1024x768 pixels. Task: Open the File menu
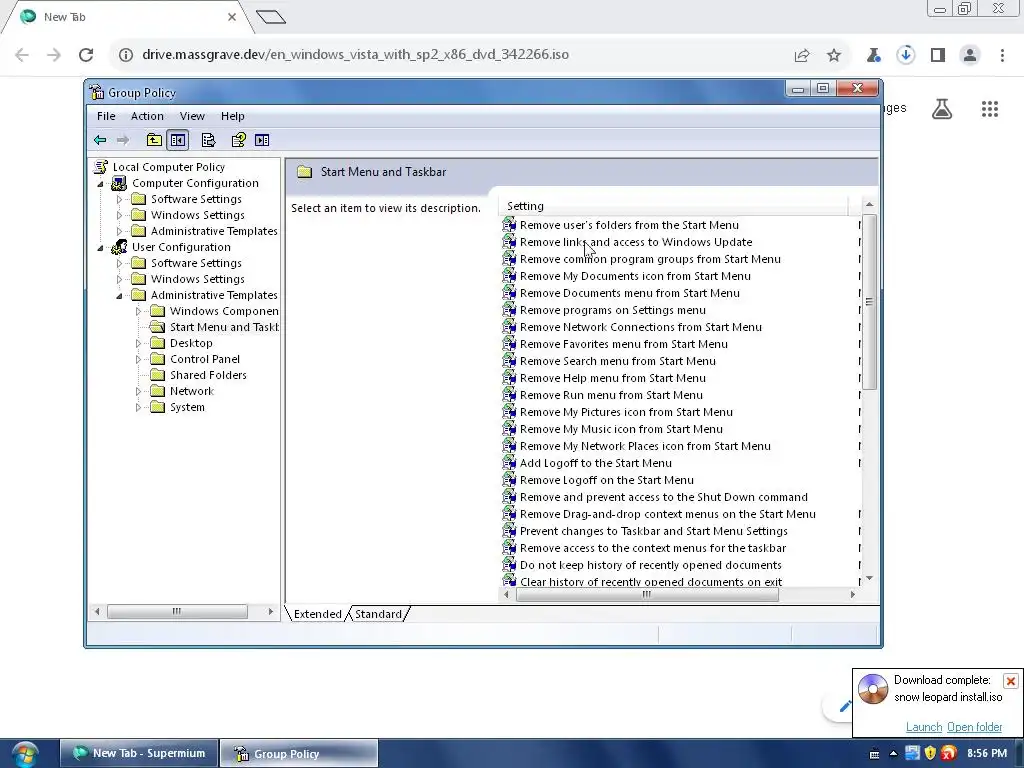(x=106, y=116)
